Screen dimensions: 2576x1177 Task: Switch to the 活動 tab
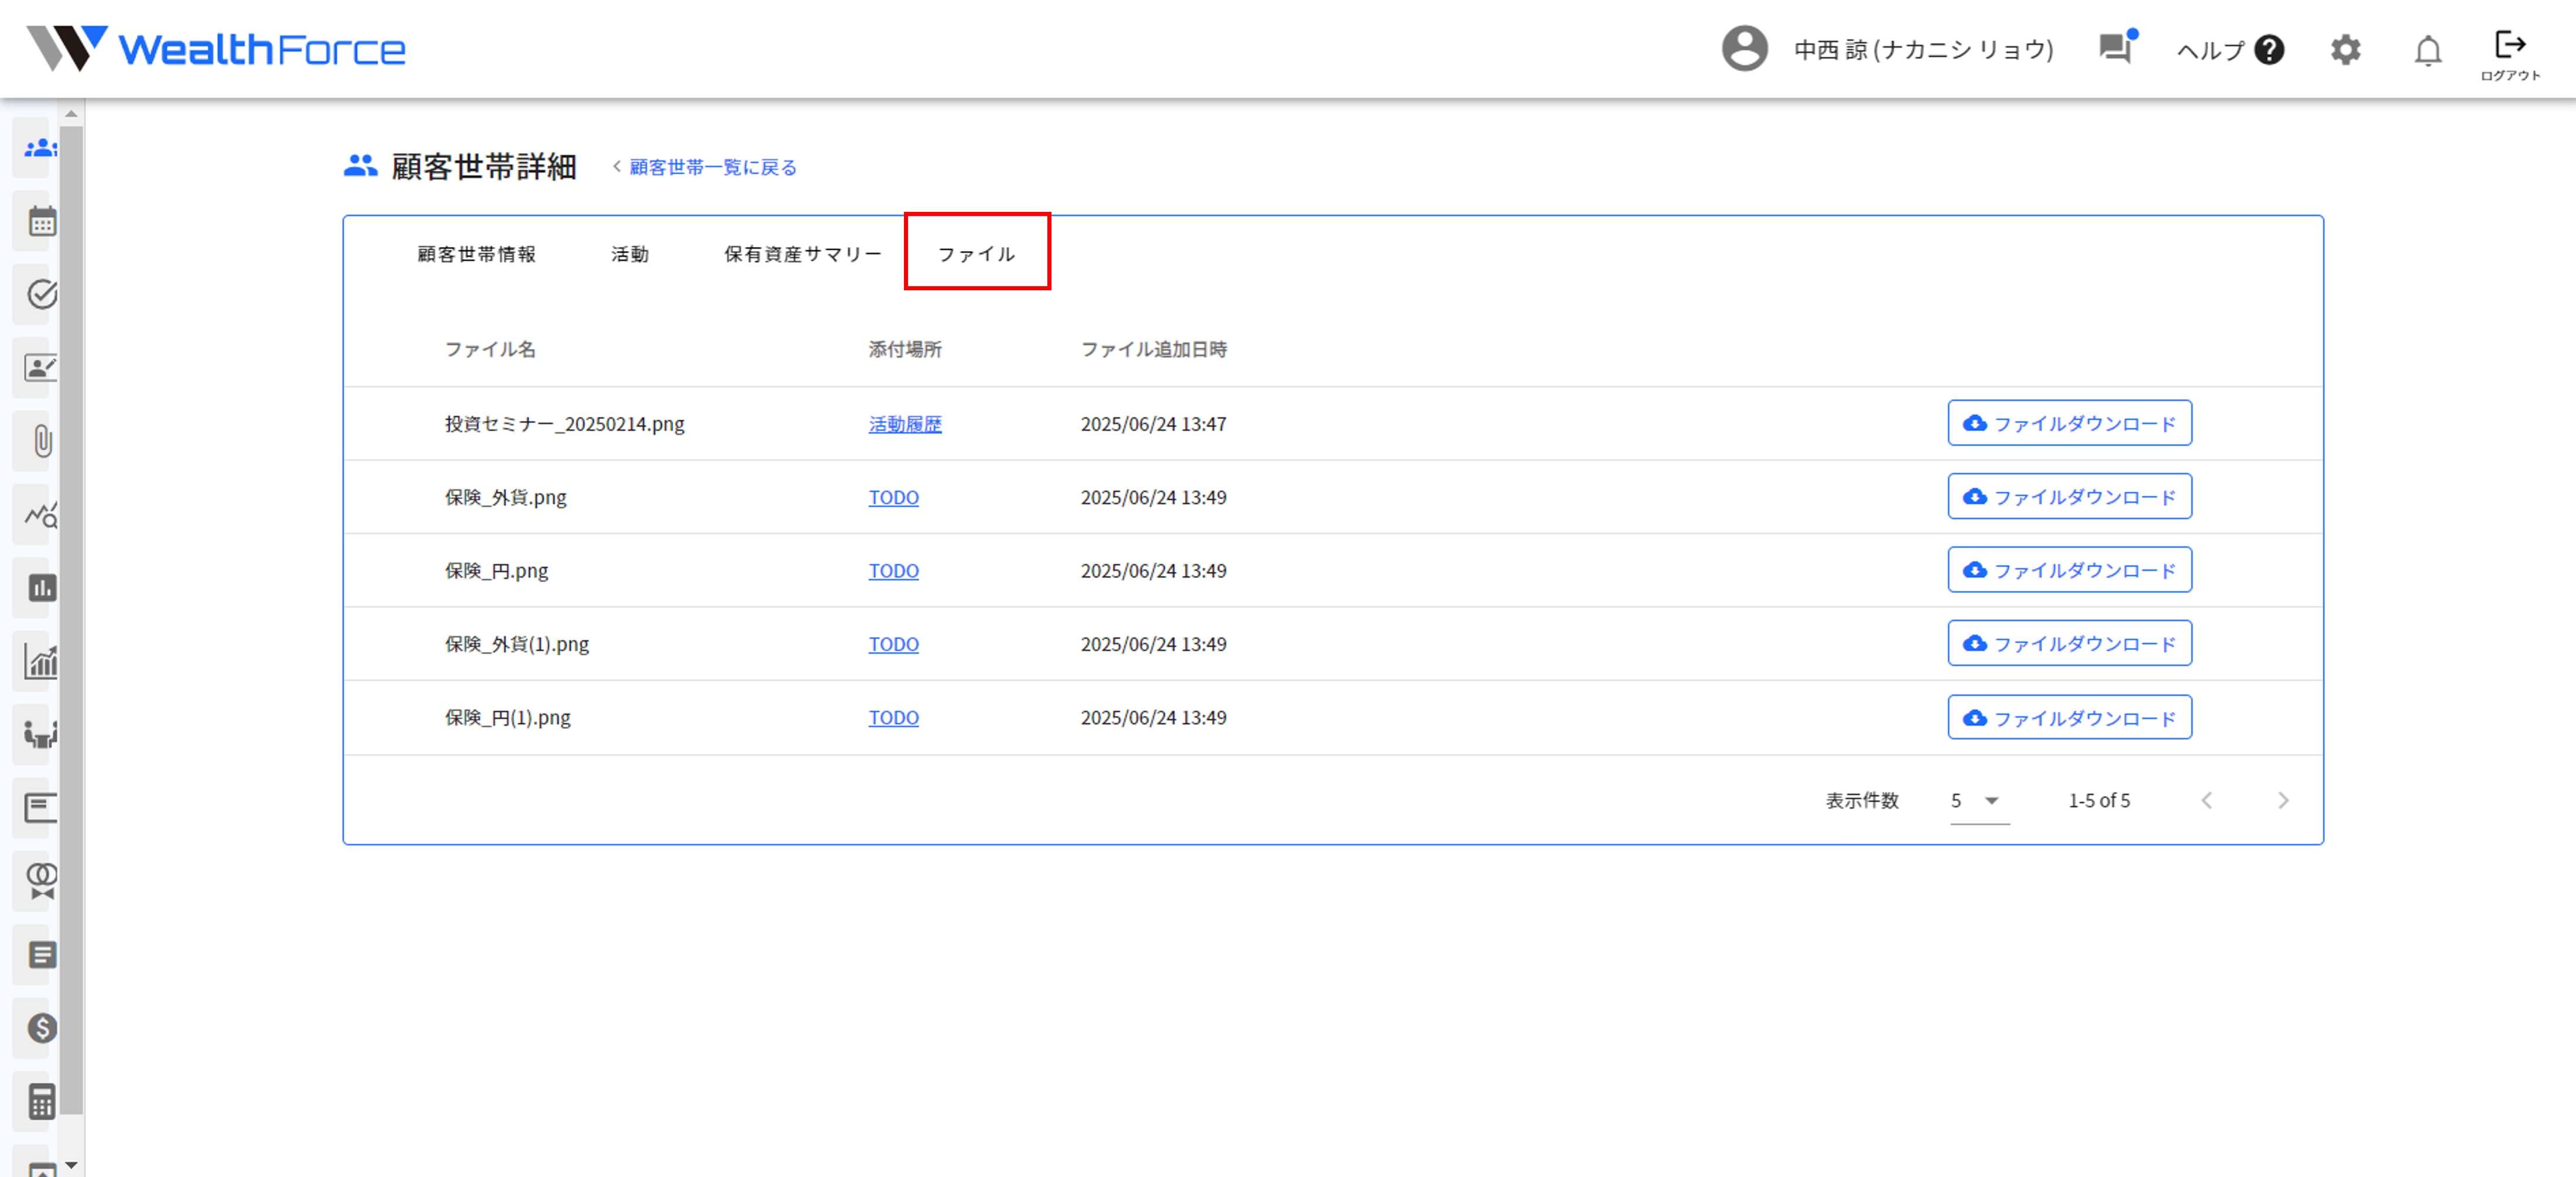(629, 254)
